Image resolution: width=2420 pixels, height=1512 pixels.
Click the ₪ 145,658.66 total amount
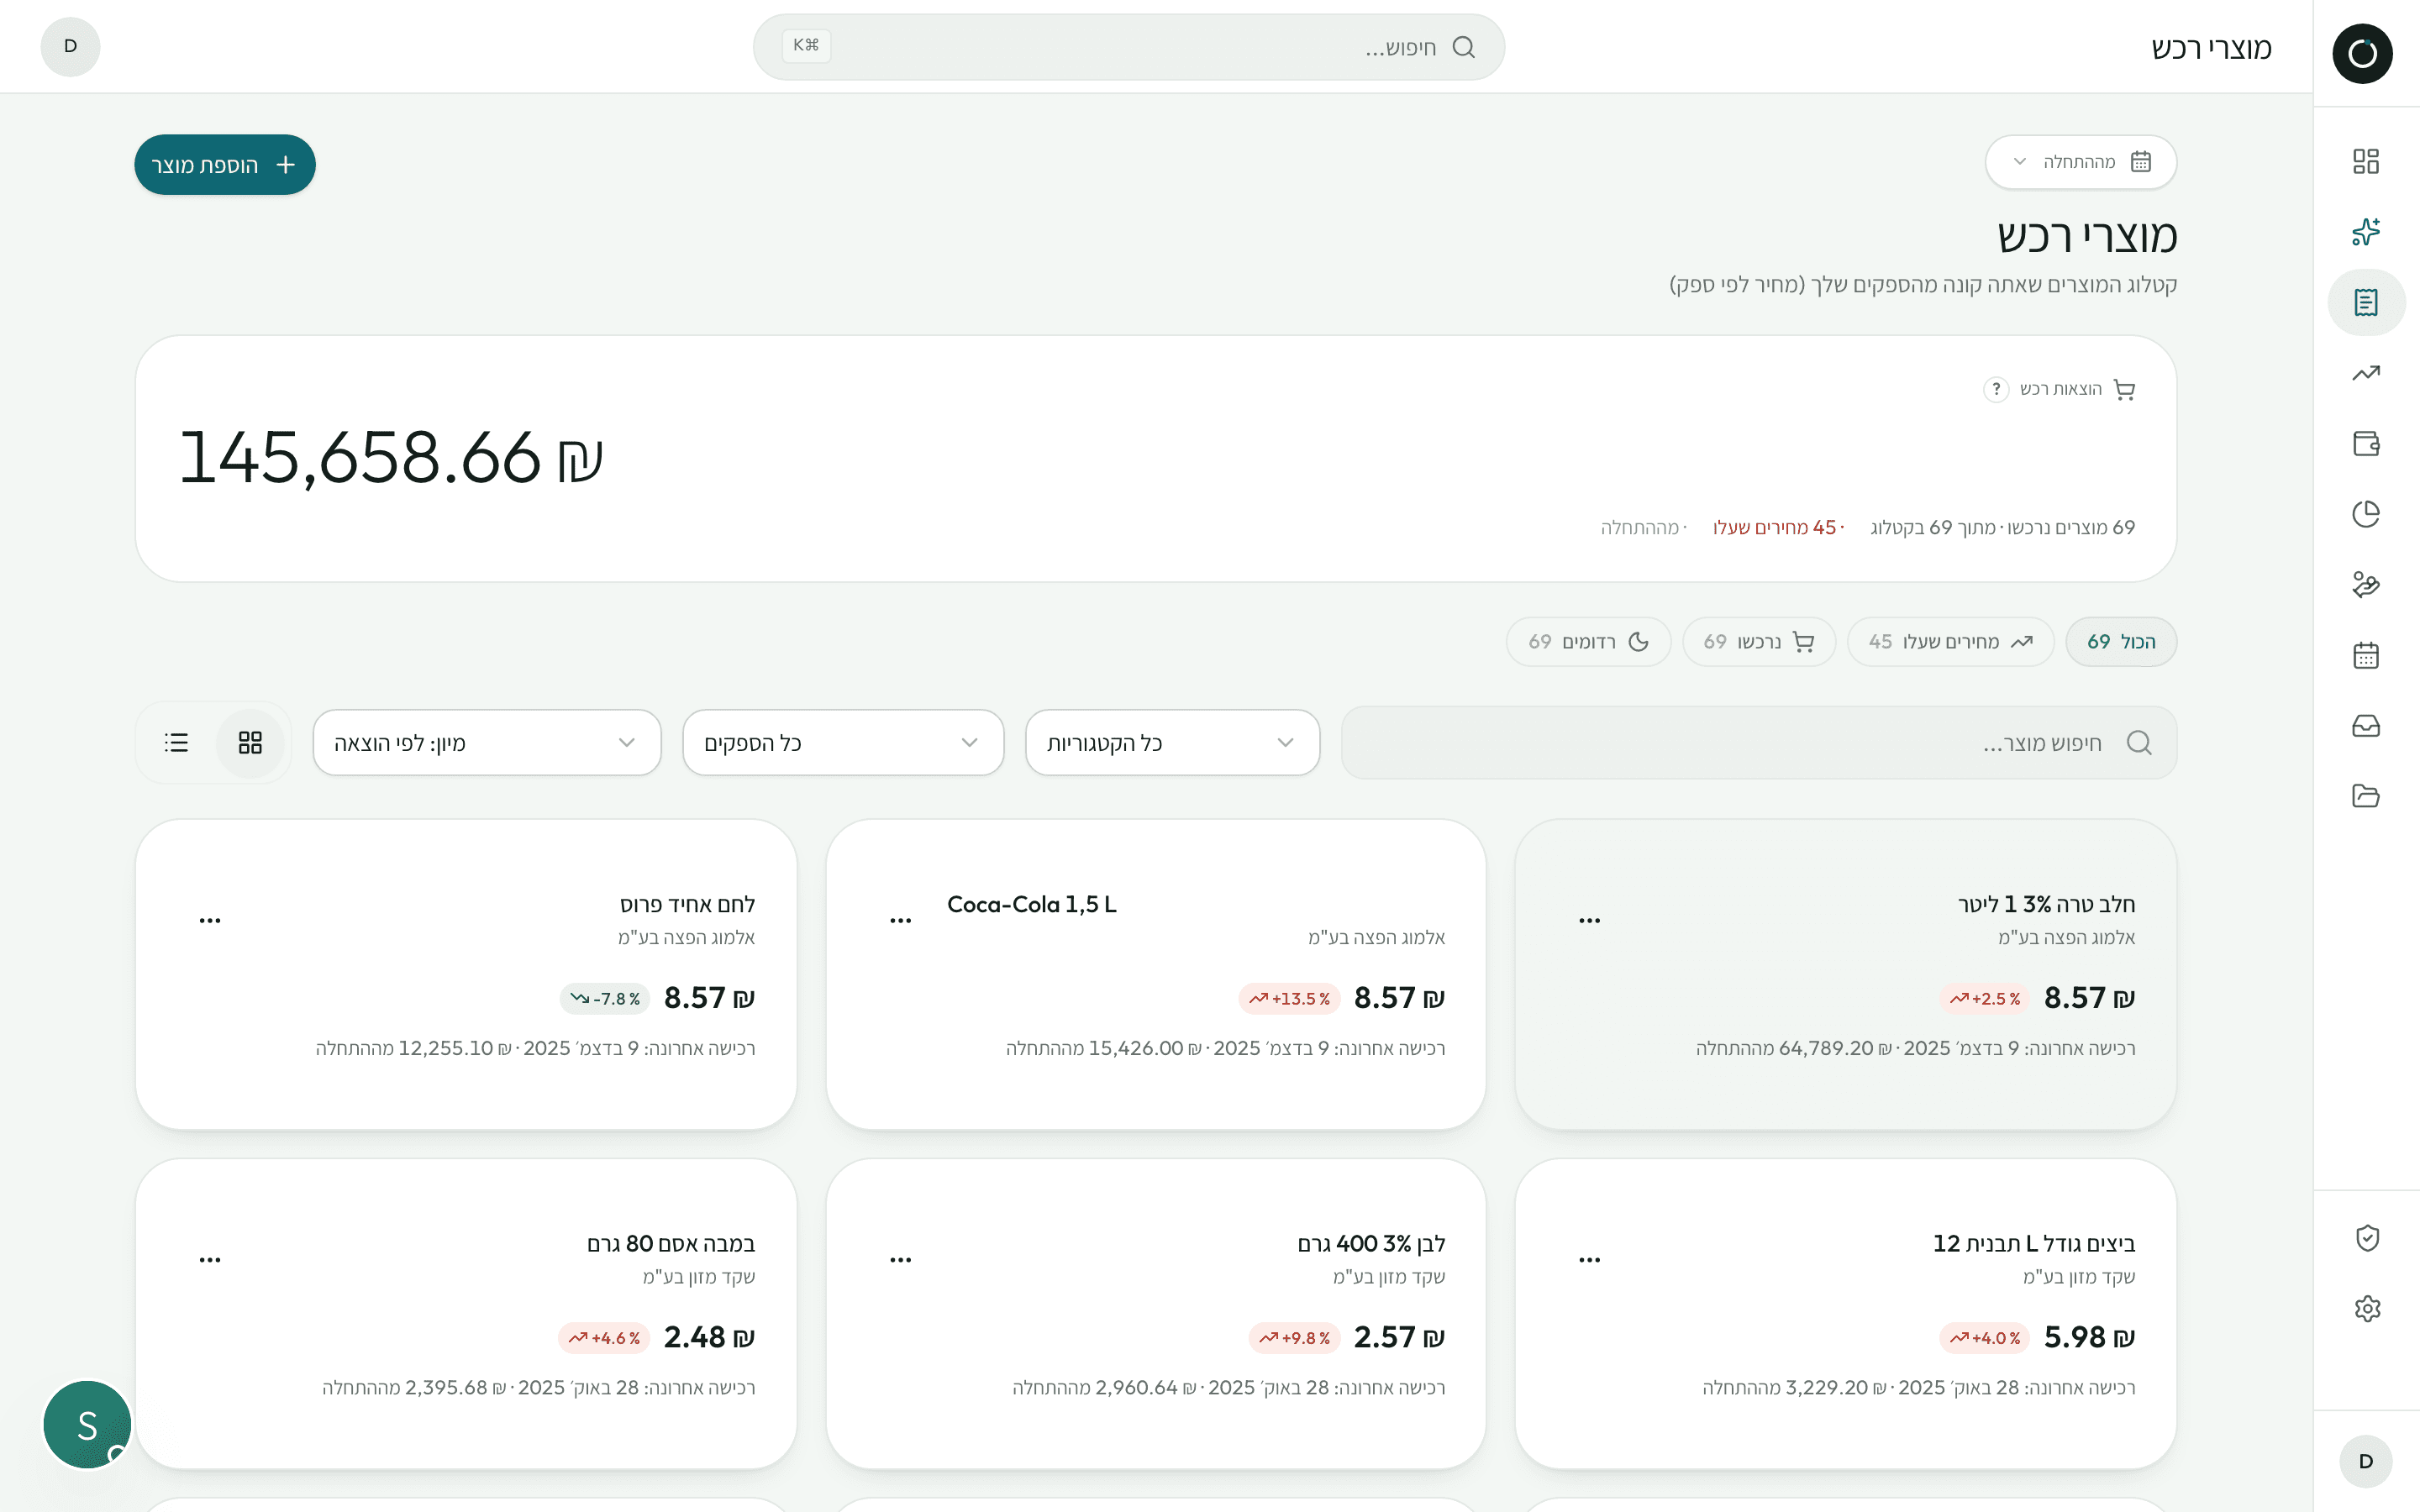point(391,458)
